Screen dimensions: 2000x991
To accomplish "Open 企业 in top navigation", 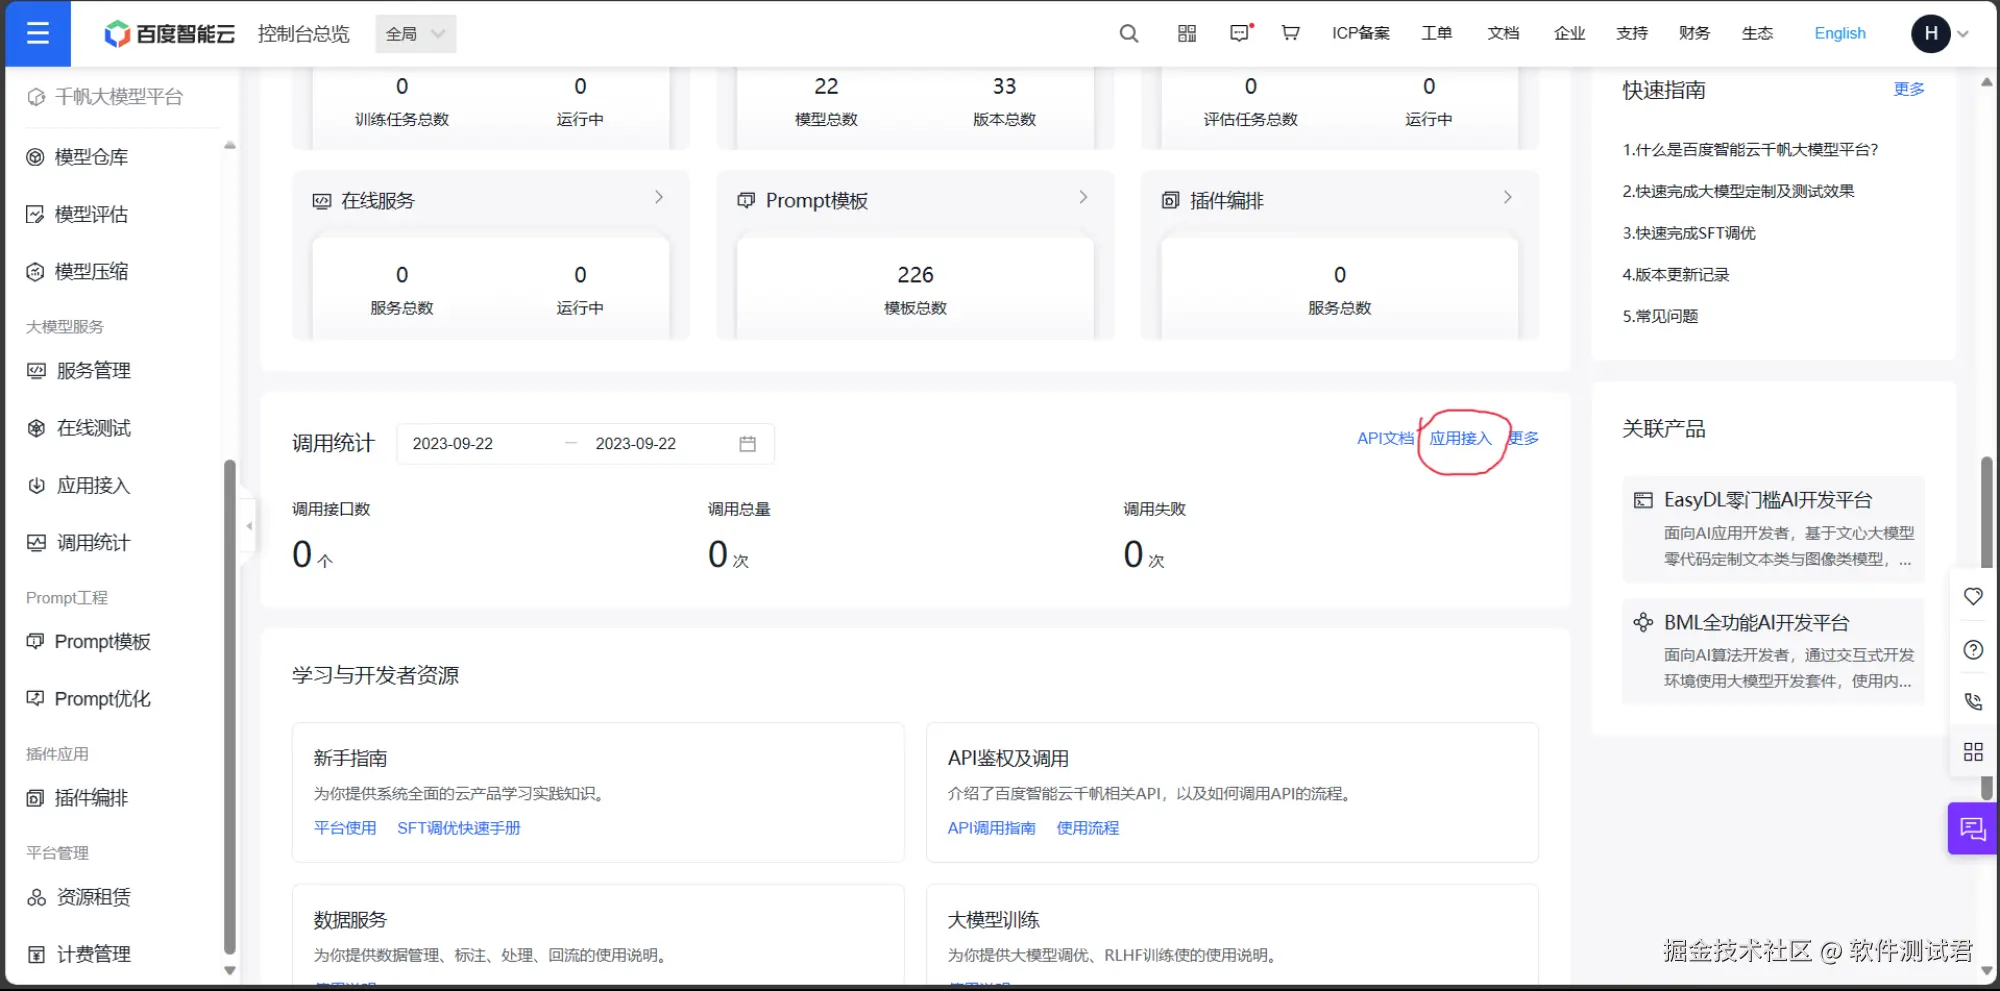I will [x=1570, y=34].
